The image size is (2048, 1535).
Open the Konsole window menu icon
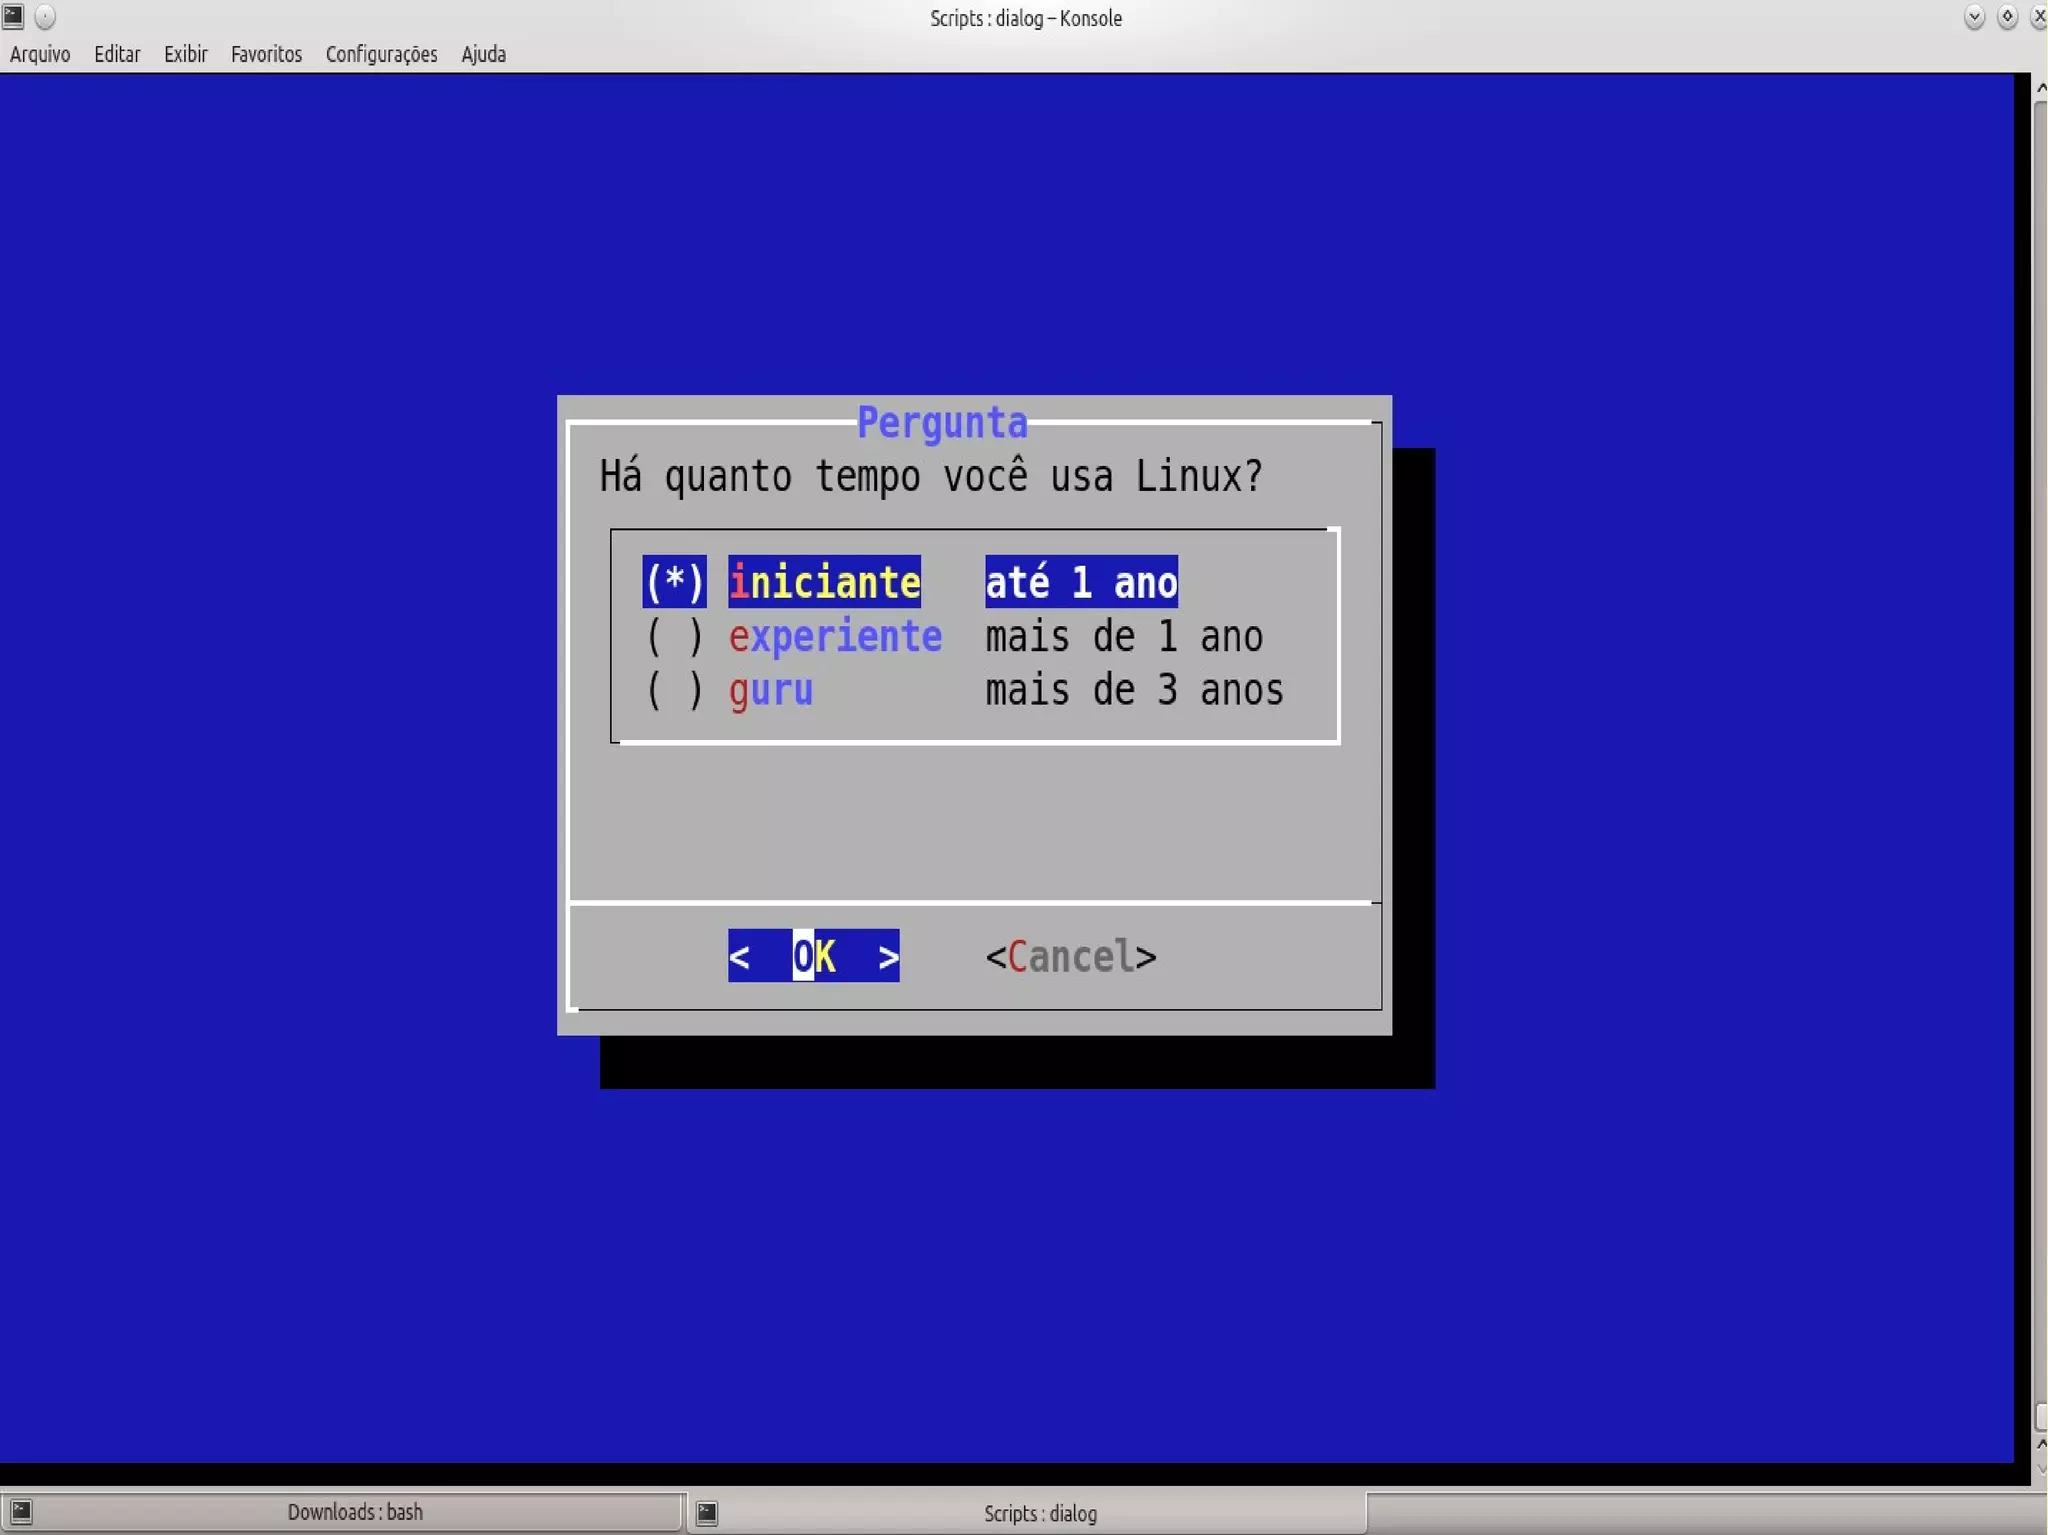tap(13, 16)
